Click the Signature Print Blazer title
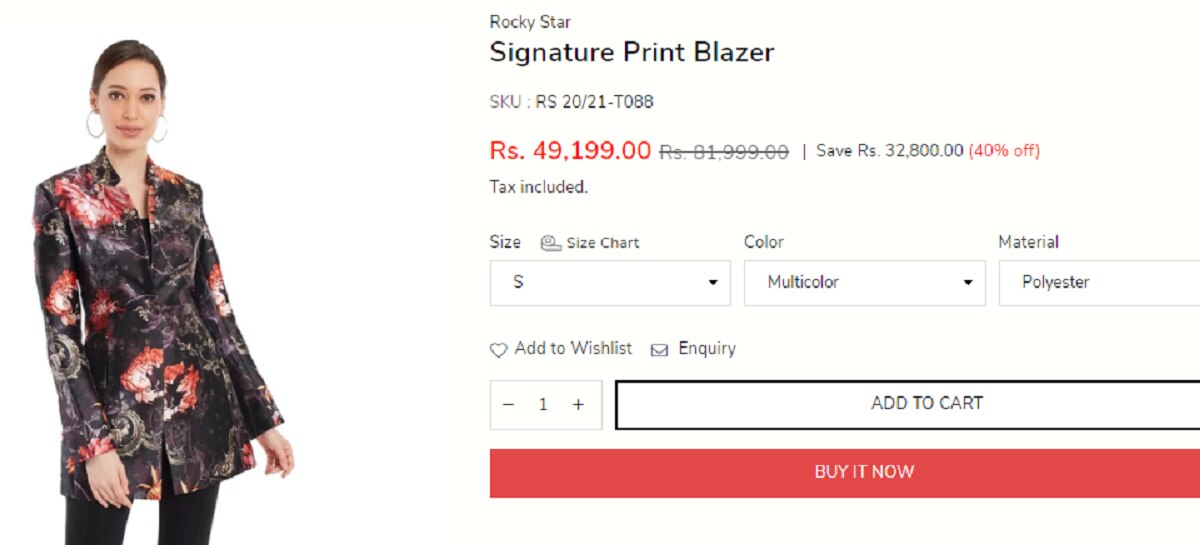 click(x=632, y=53)
